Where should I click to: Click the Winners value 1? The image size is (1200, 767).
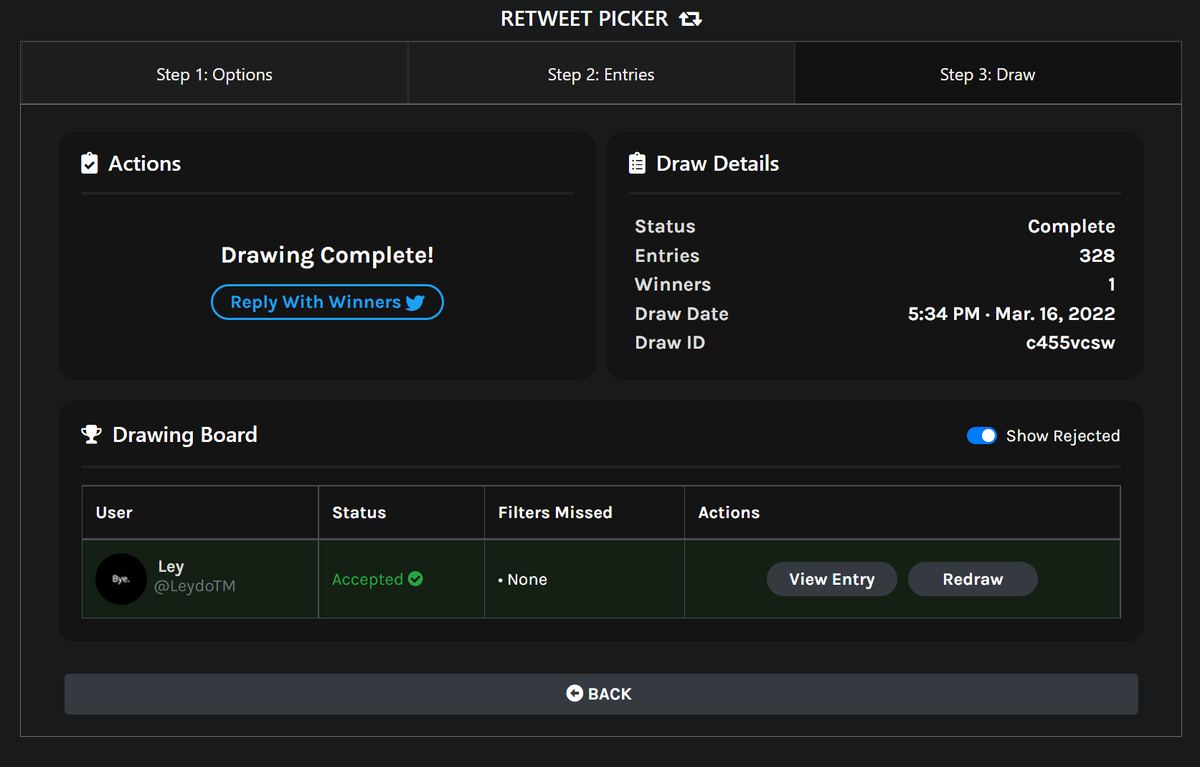click(x=1111, y=284)
